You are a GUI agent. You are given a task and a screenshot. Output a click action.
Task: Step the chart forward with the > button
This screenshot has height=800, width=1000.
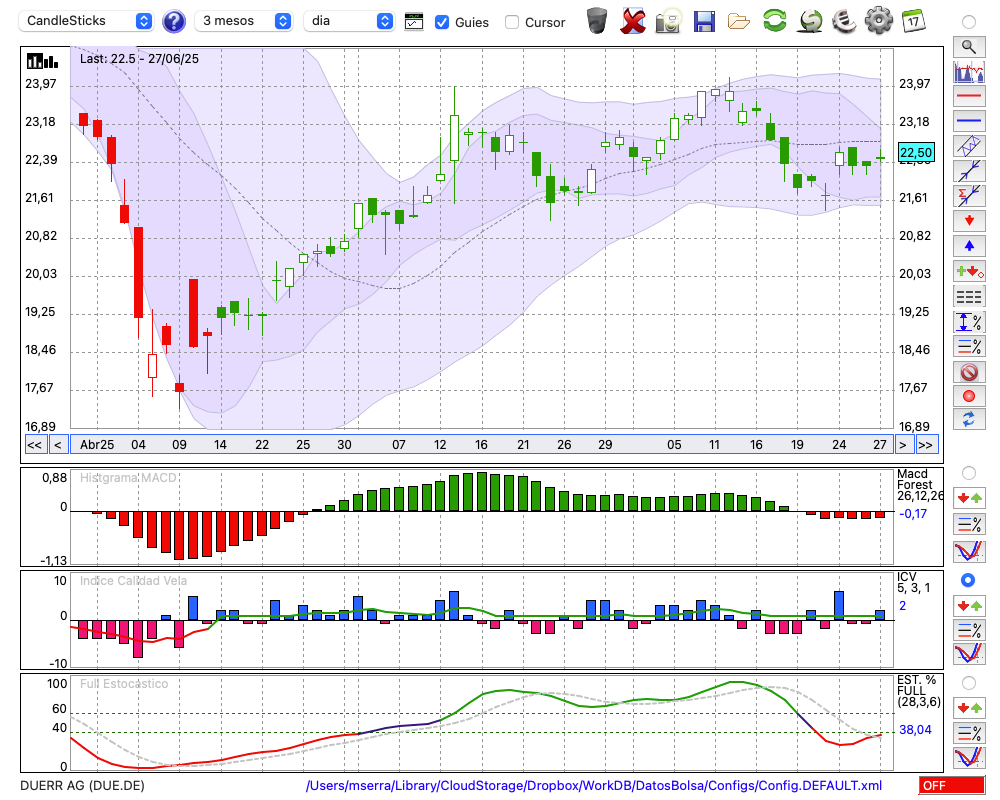coord(902,445)
